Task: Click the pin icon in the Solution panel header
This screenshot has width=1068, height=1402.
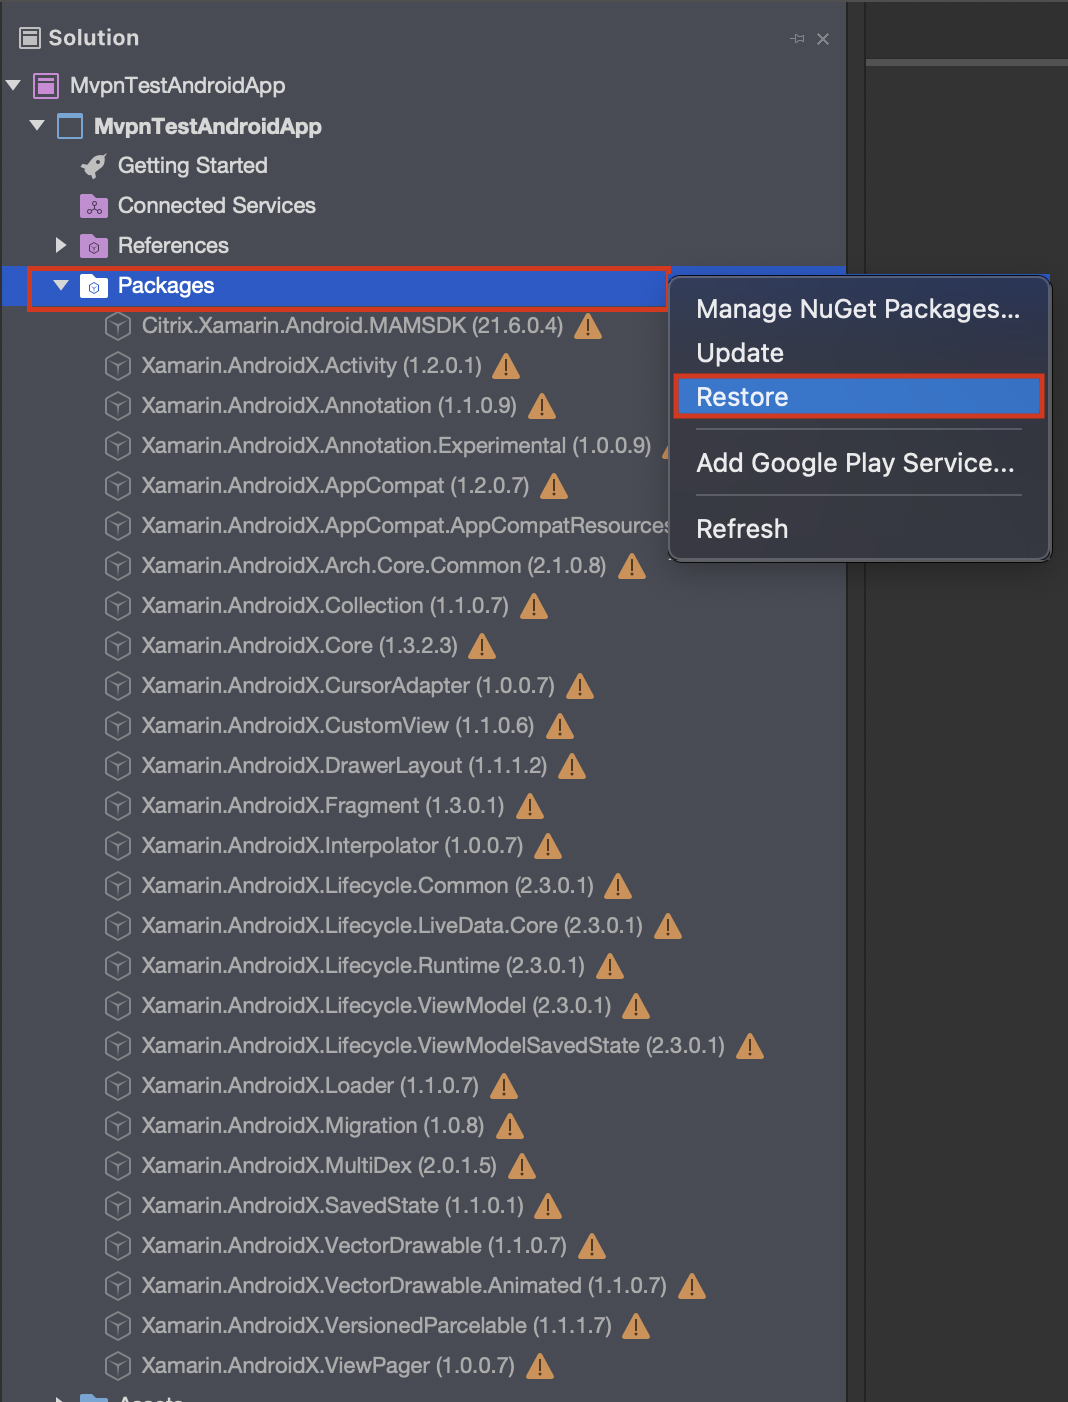Action: tap(797, 39)
